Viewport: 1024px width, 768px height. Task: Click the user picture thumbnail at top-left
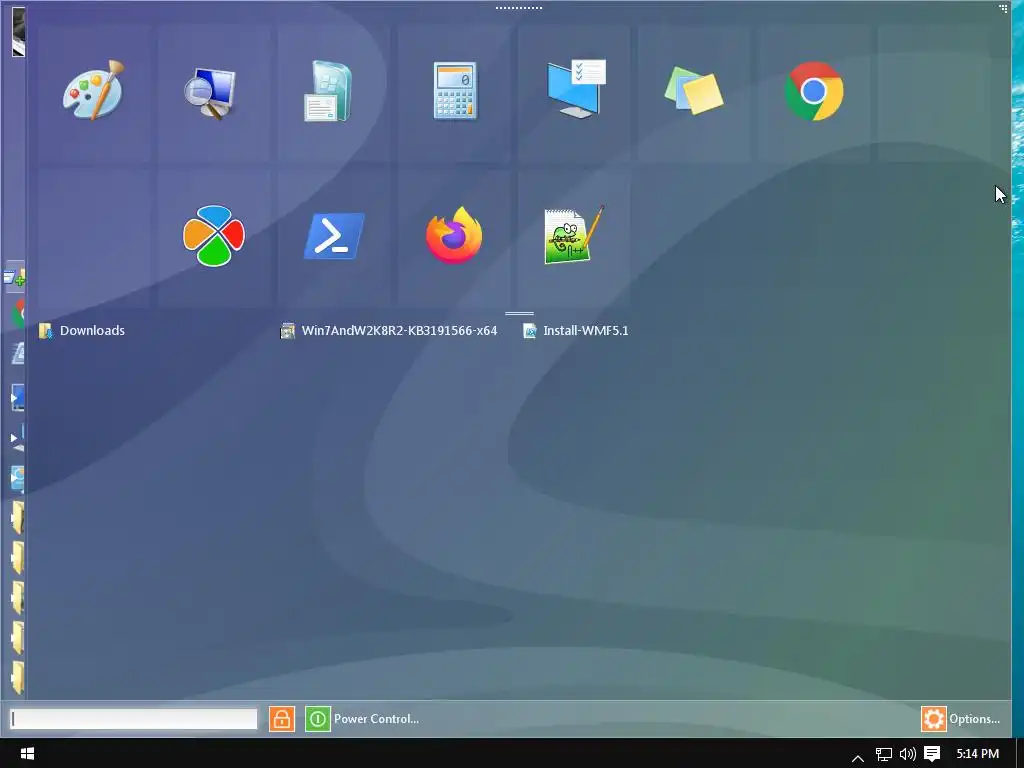click(x=18, y=31)
